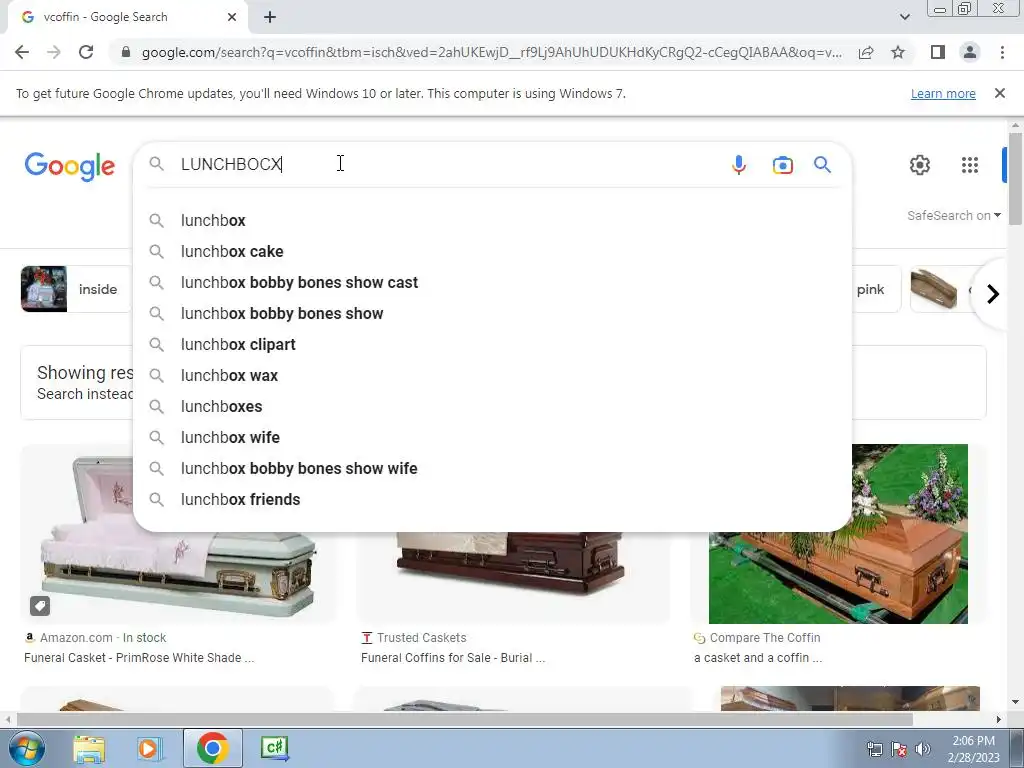Open the Trusted Caskets source link
This screenshot has width=1024, height=768.
point(414,637)
